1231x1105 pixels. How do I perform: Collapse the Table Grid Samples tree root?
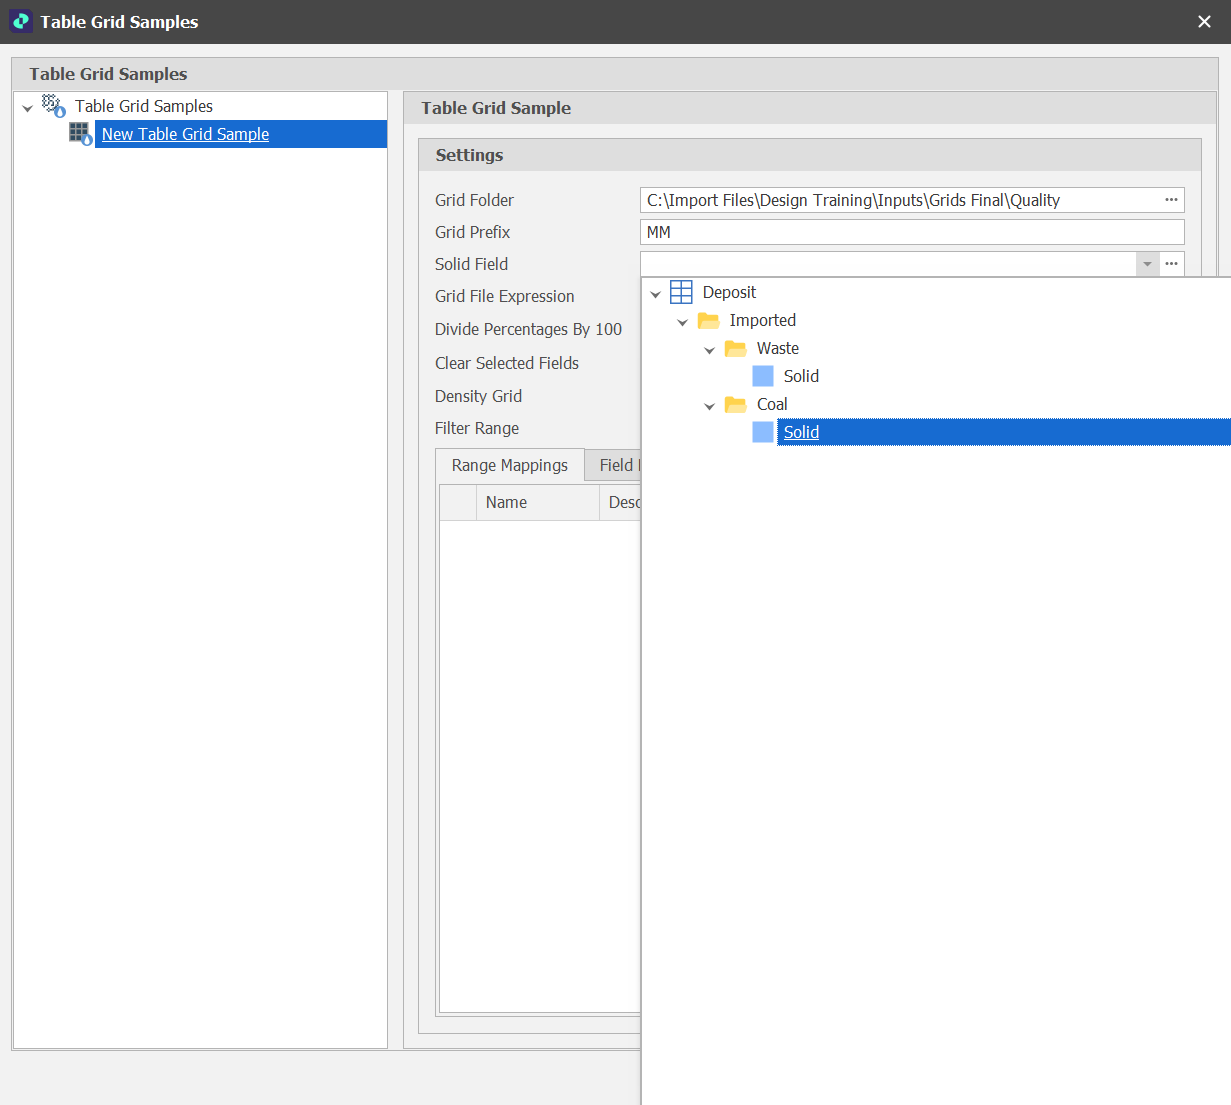(x=28, y=107)
